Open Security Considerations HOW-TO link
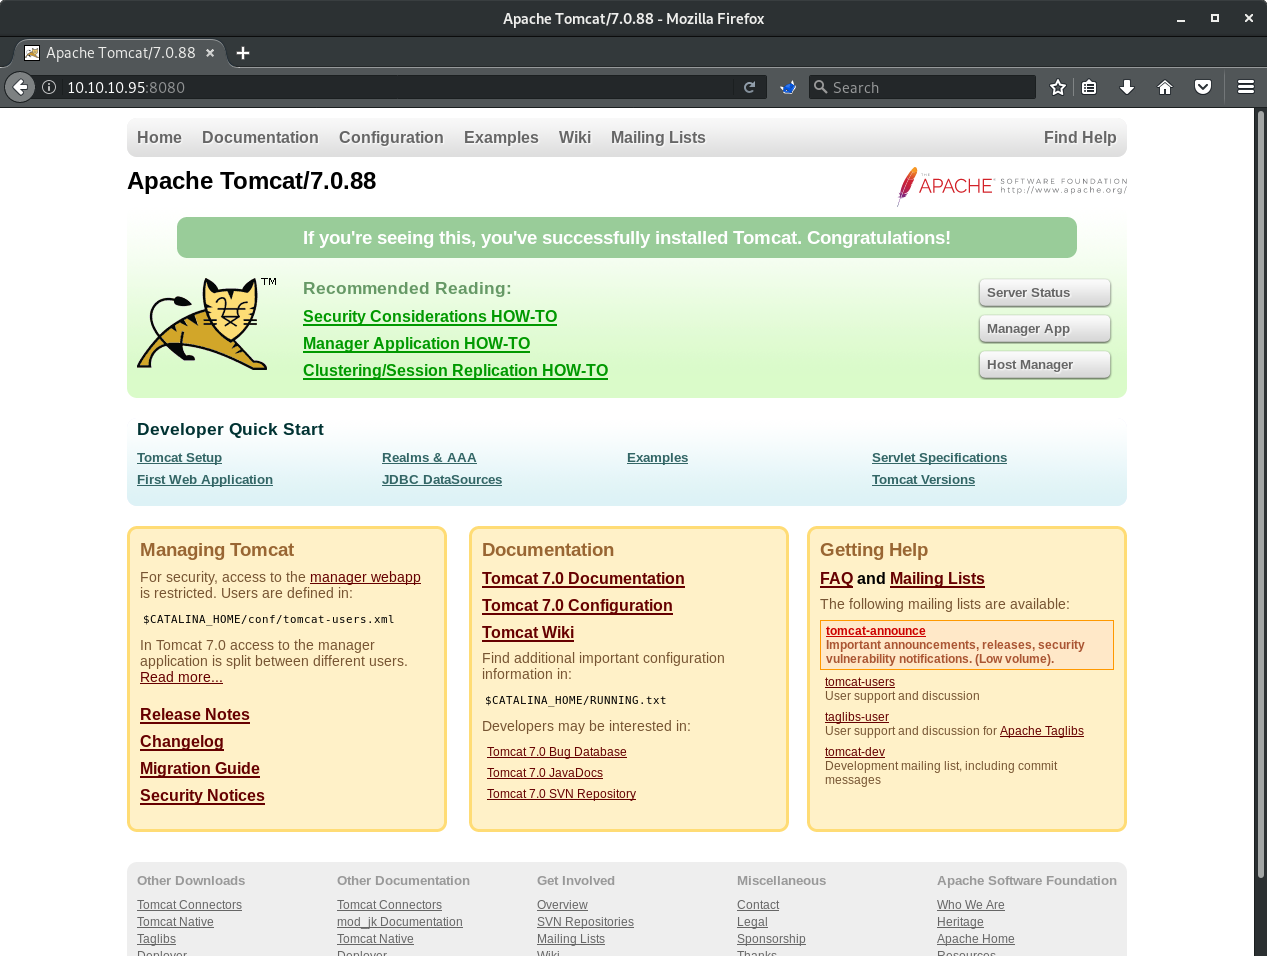 pyautogui.click(x=430, y=317)
